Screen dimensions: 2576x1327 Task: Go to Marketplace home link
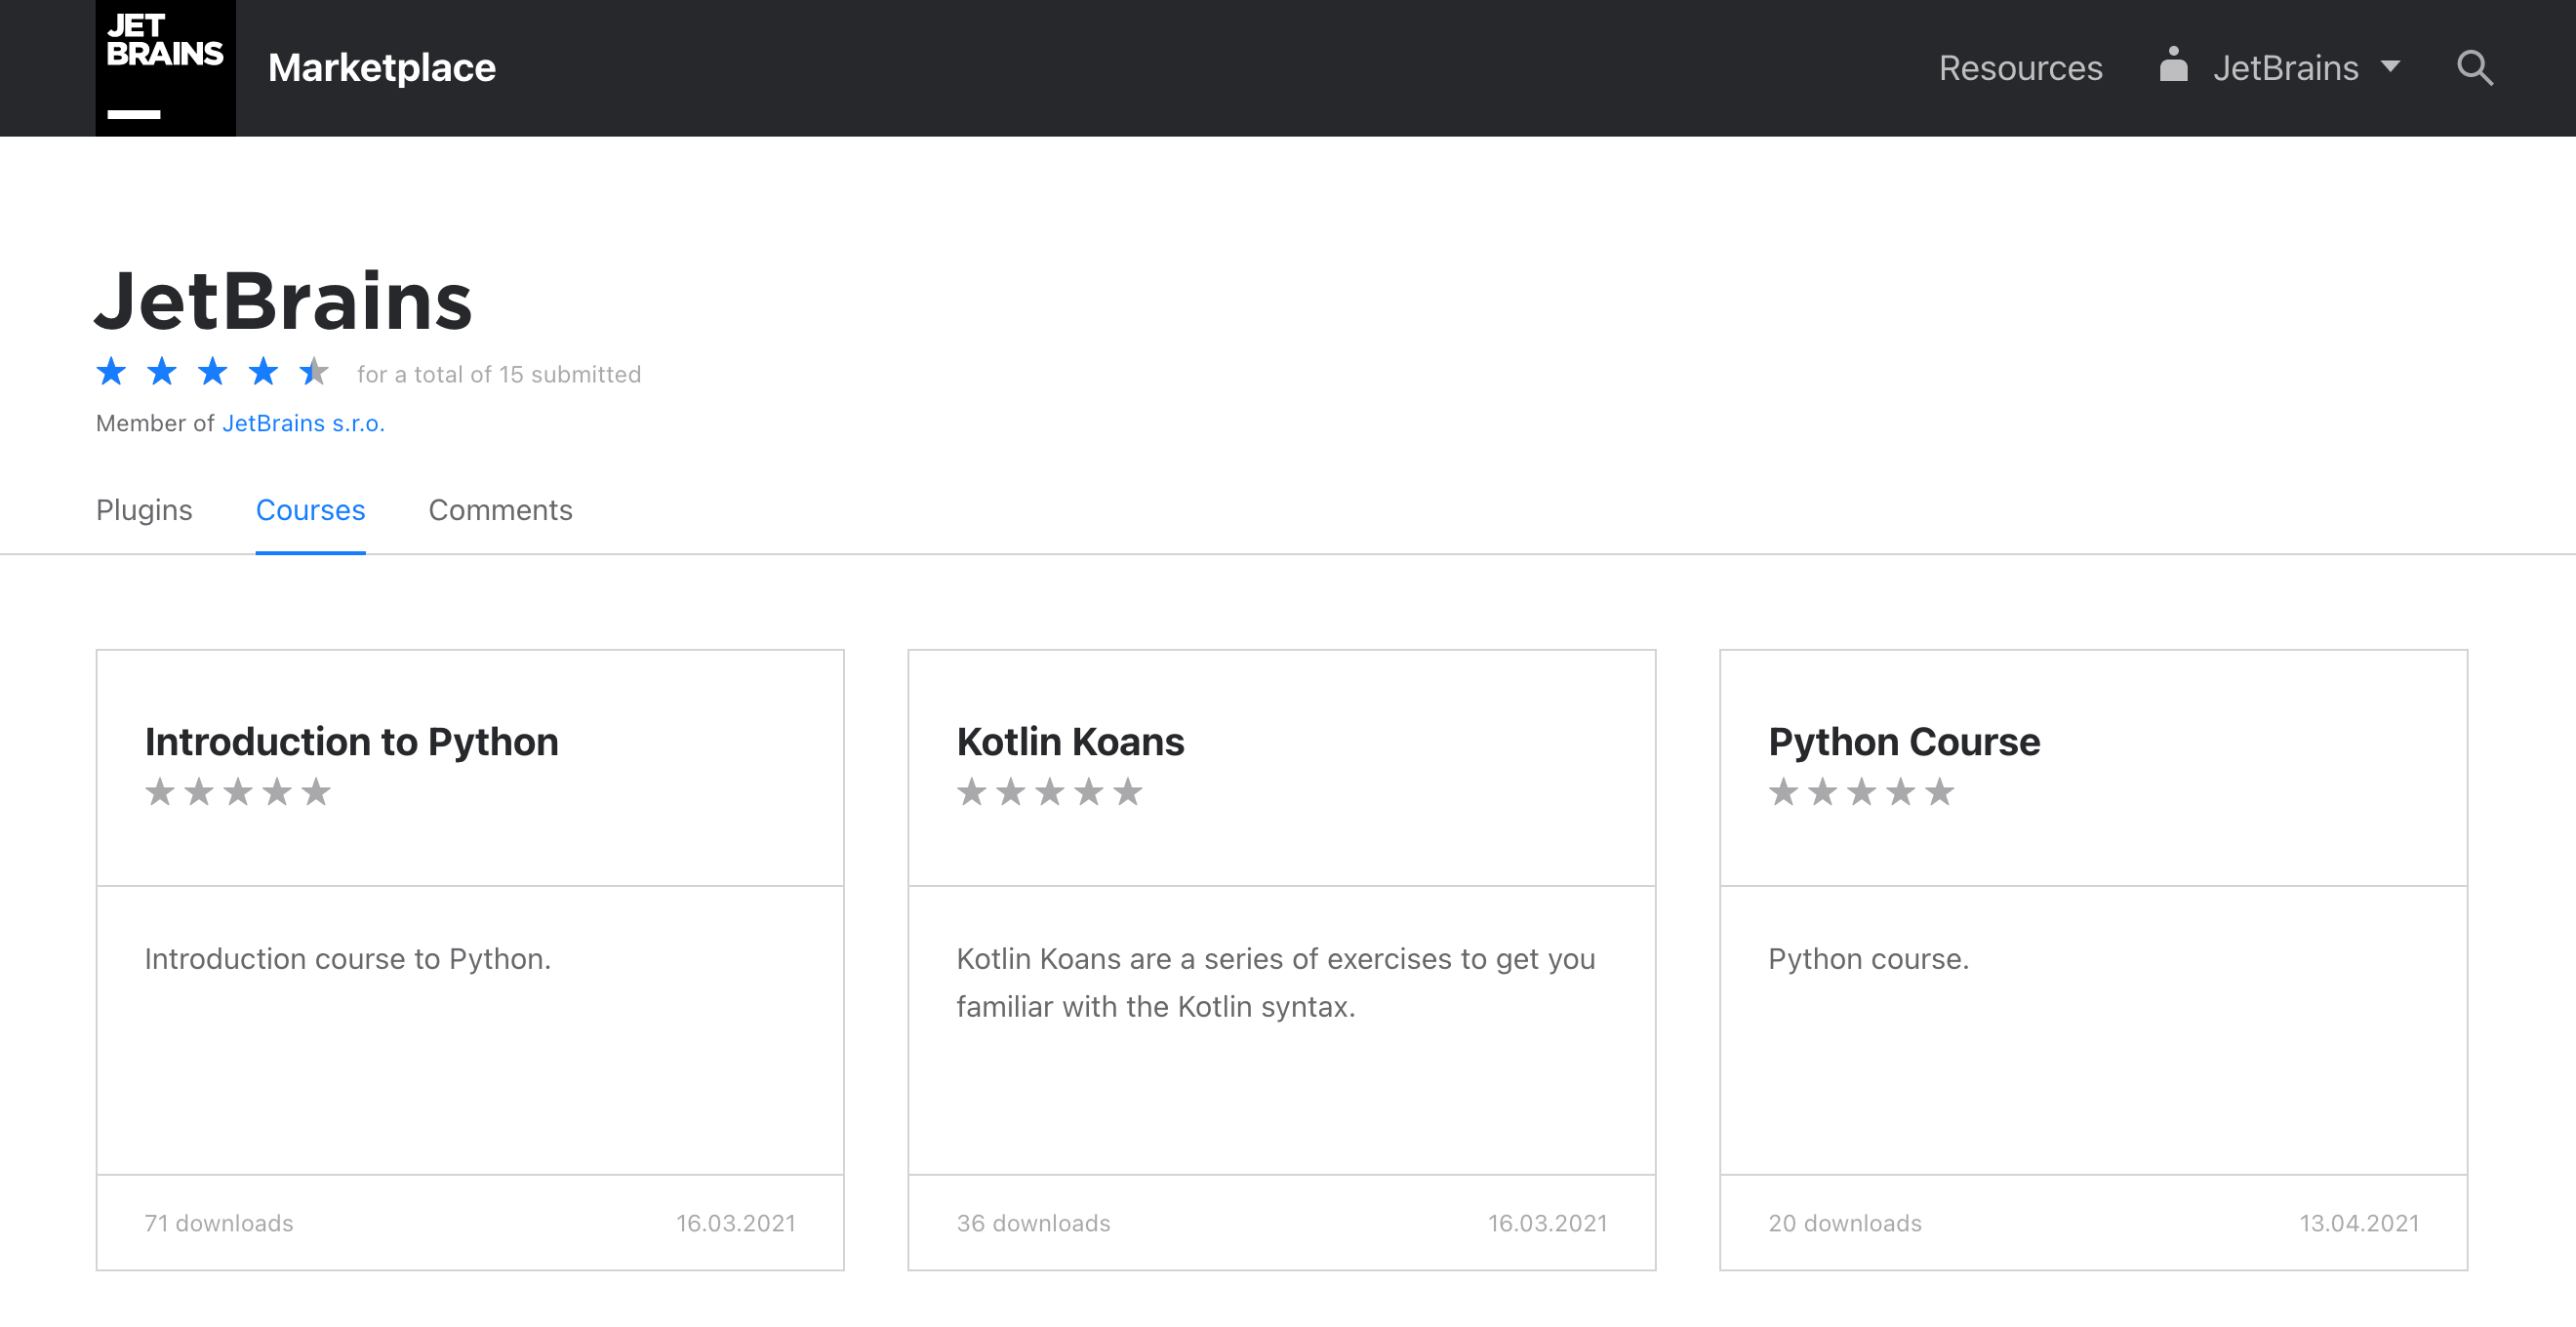click(x=382, y=68)
